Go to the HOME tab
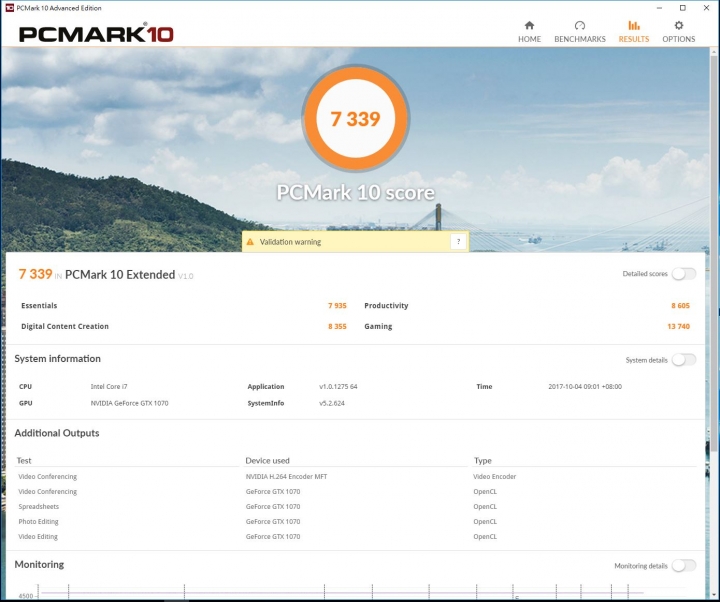Image resolution: width=720 pixels, height=602 pixels. click(529, 32)
